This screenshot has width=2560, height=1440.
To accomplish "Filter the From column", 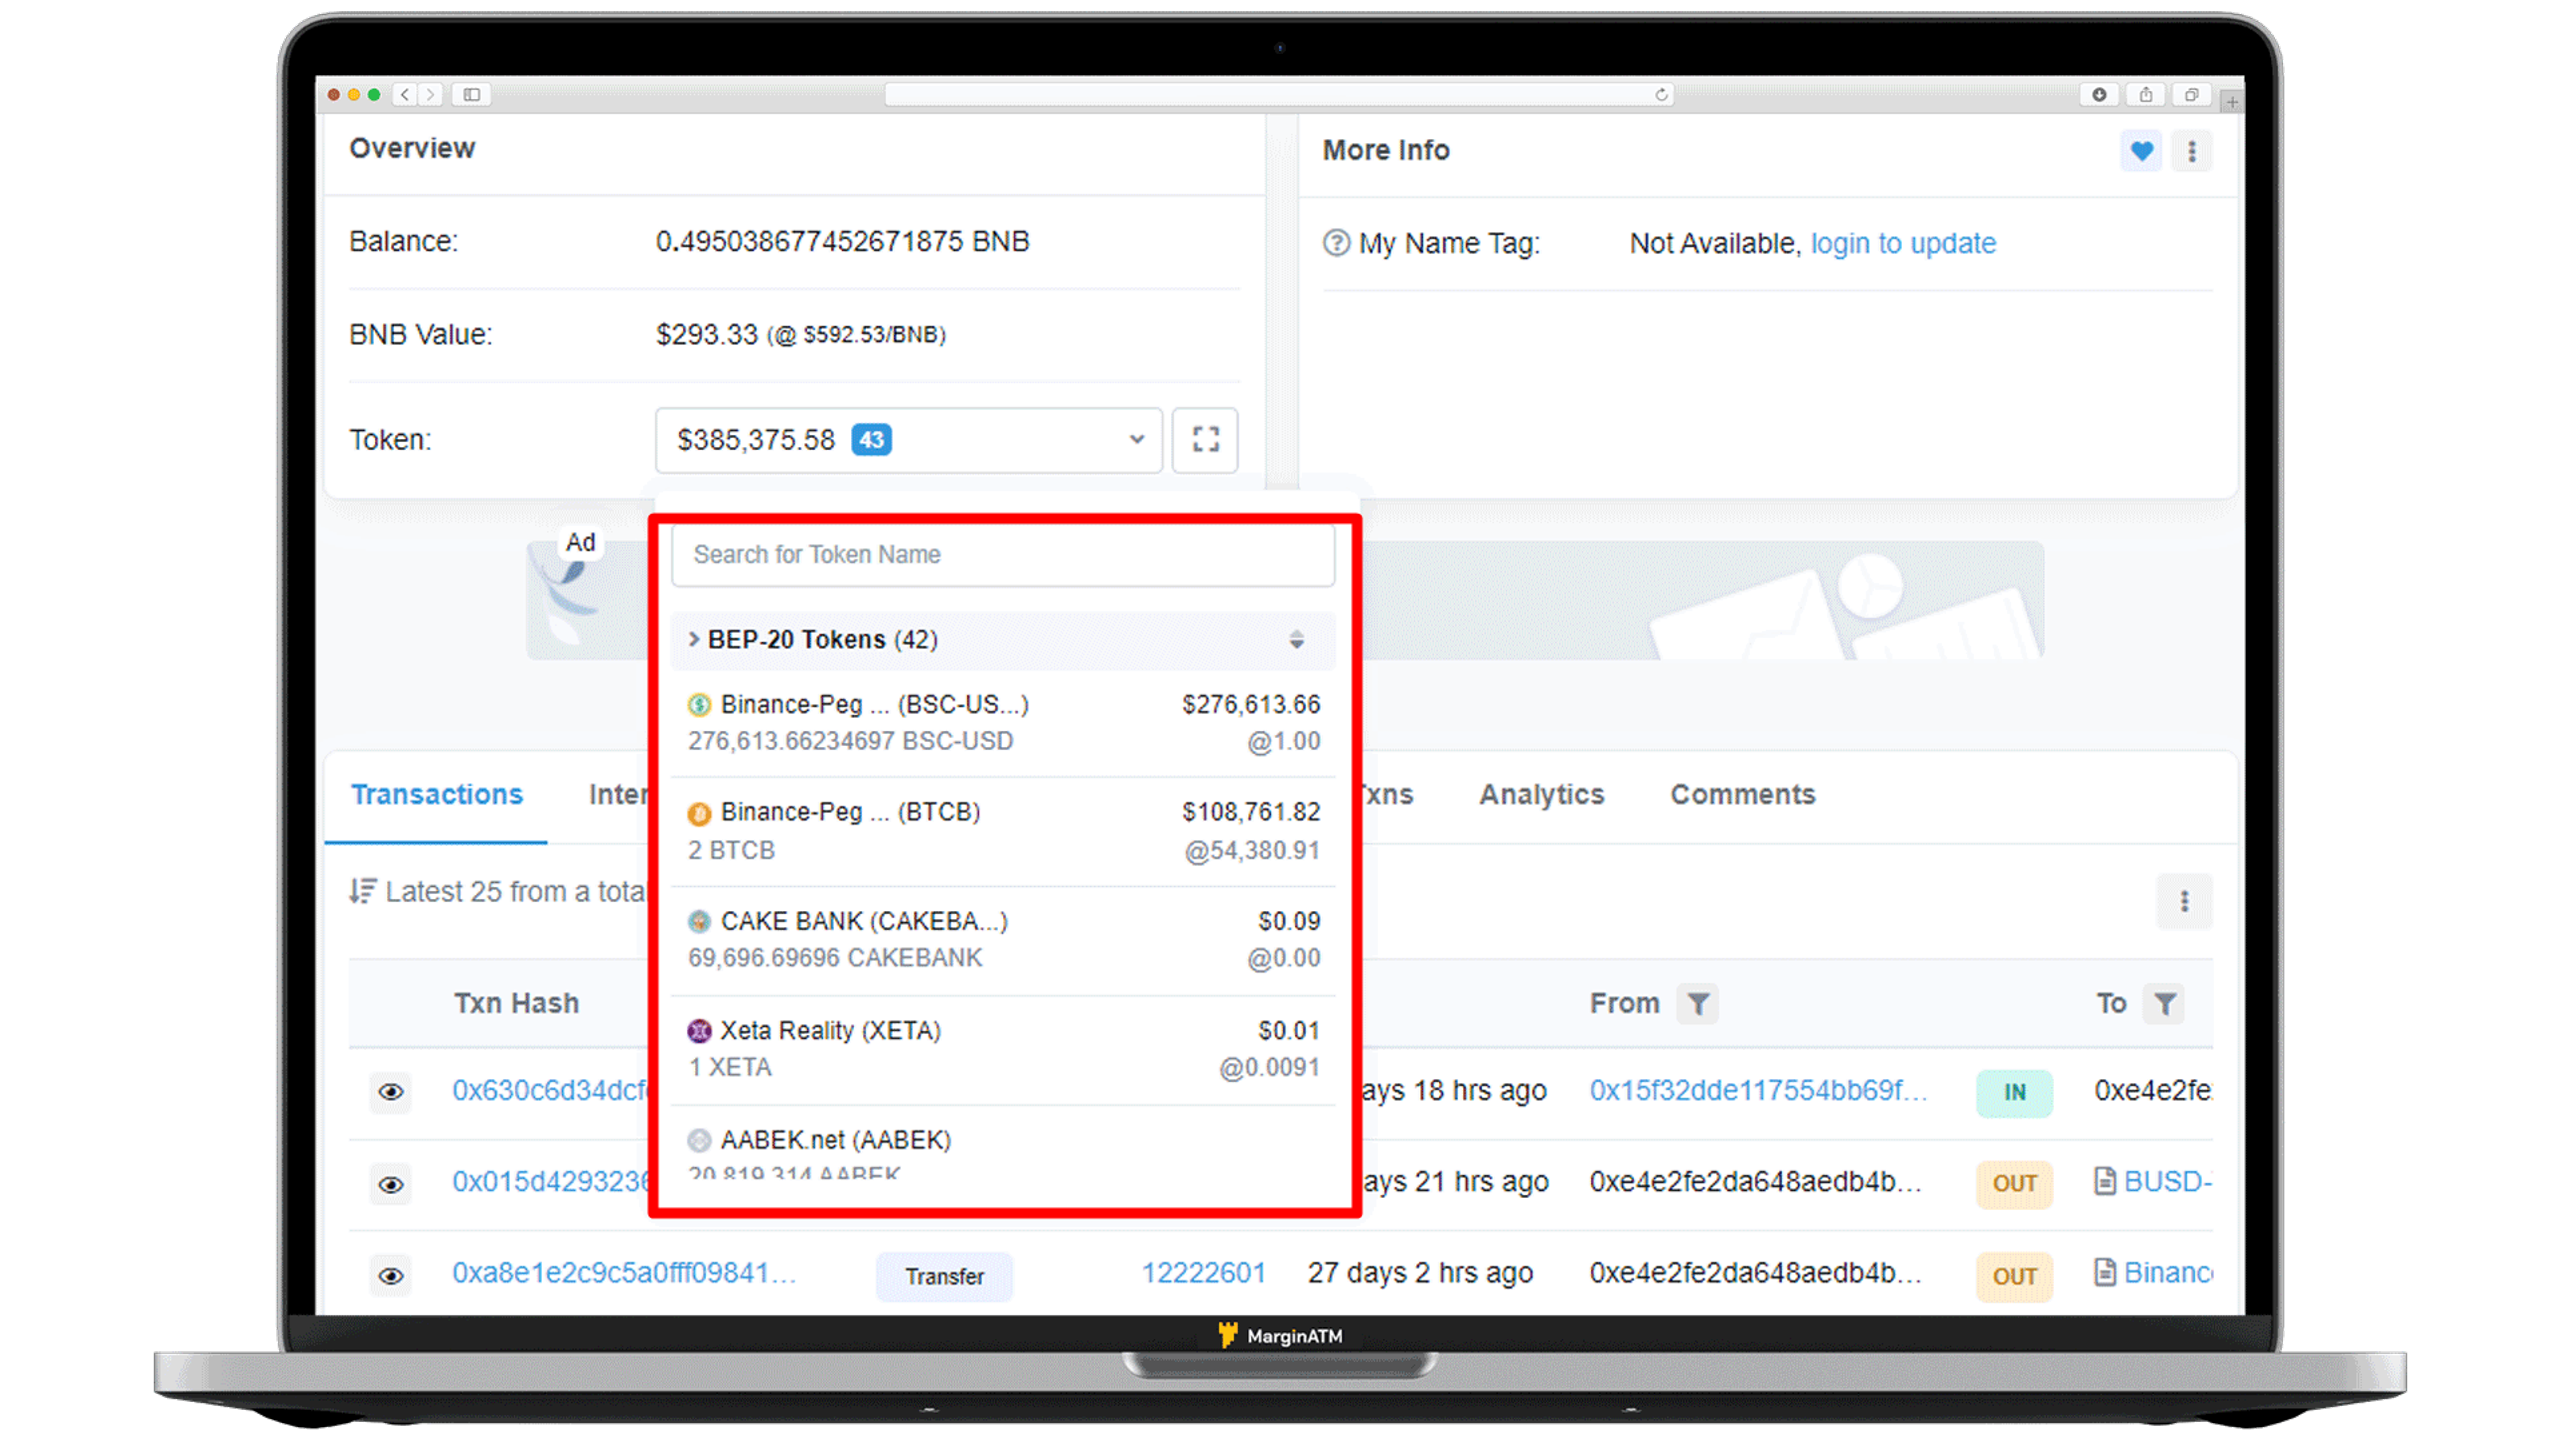I will coord(1698,1003).
